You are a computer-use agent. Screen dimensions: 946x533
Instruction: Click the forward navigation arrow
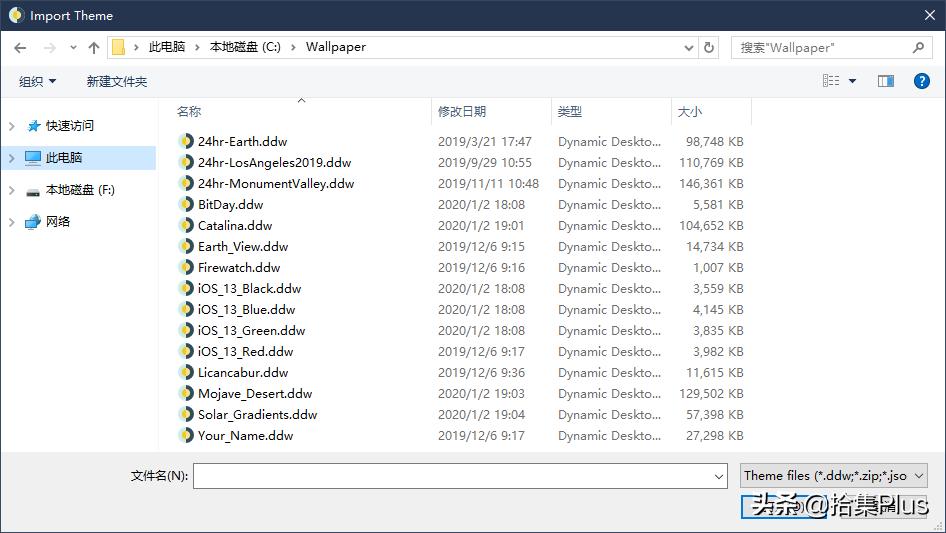(x=49, y=48)
